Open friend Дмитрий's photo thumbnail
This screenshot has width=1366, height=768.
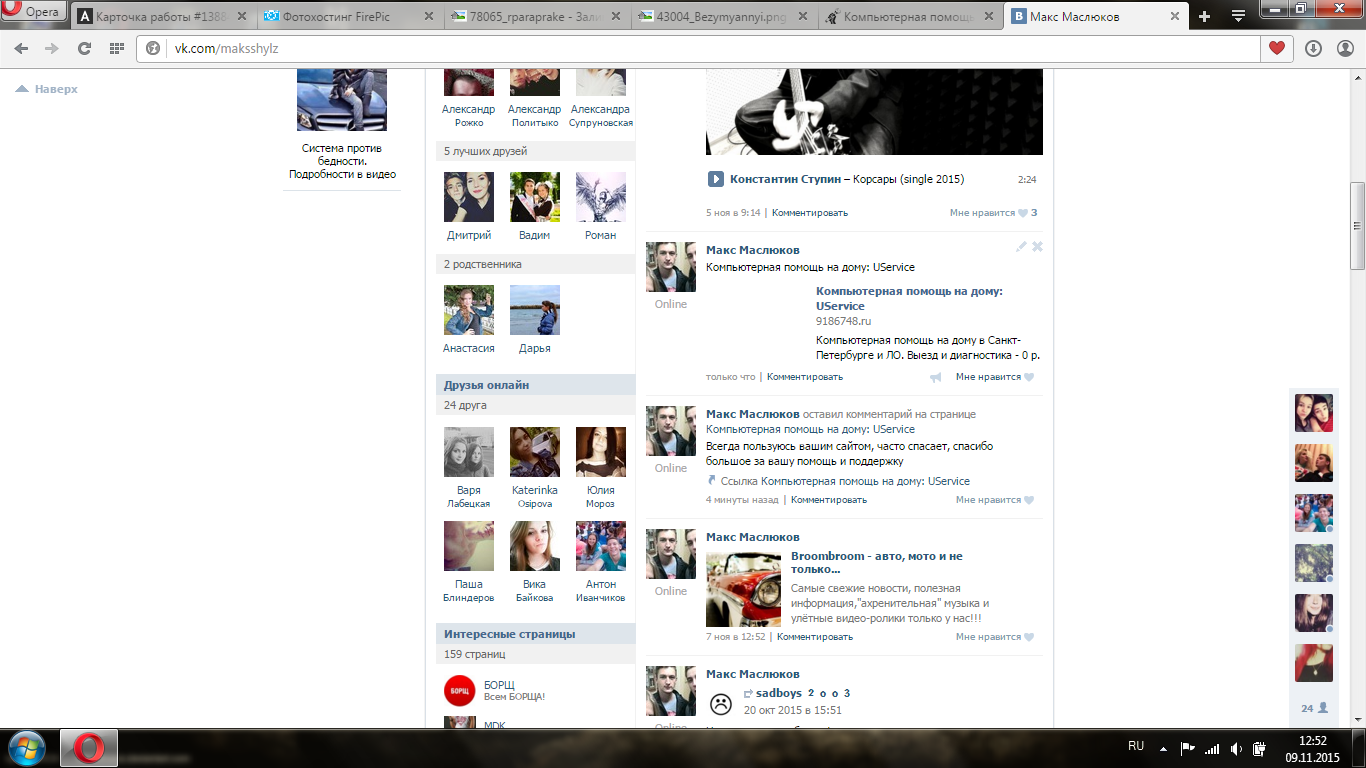469,197
